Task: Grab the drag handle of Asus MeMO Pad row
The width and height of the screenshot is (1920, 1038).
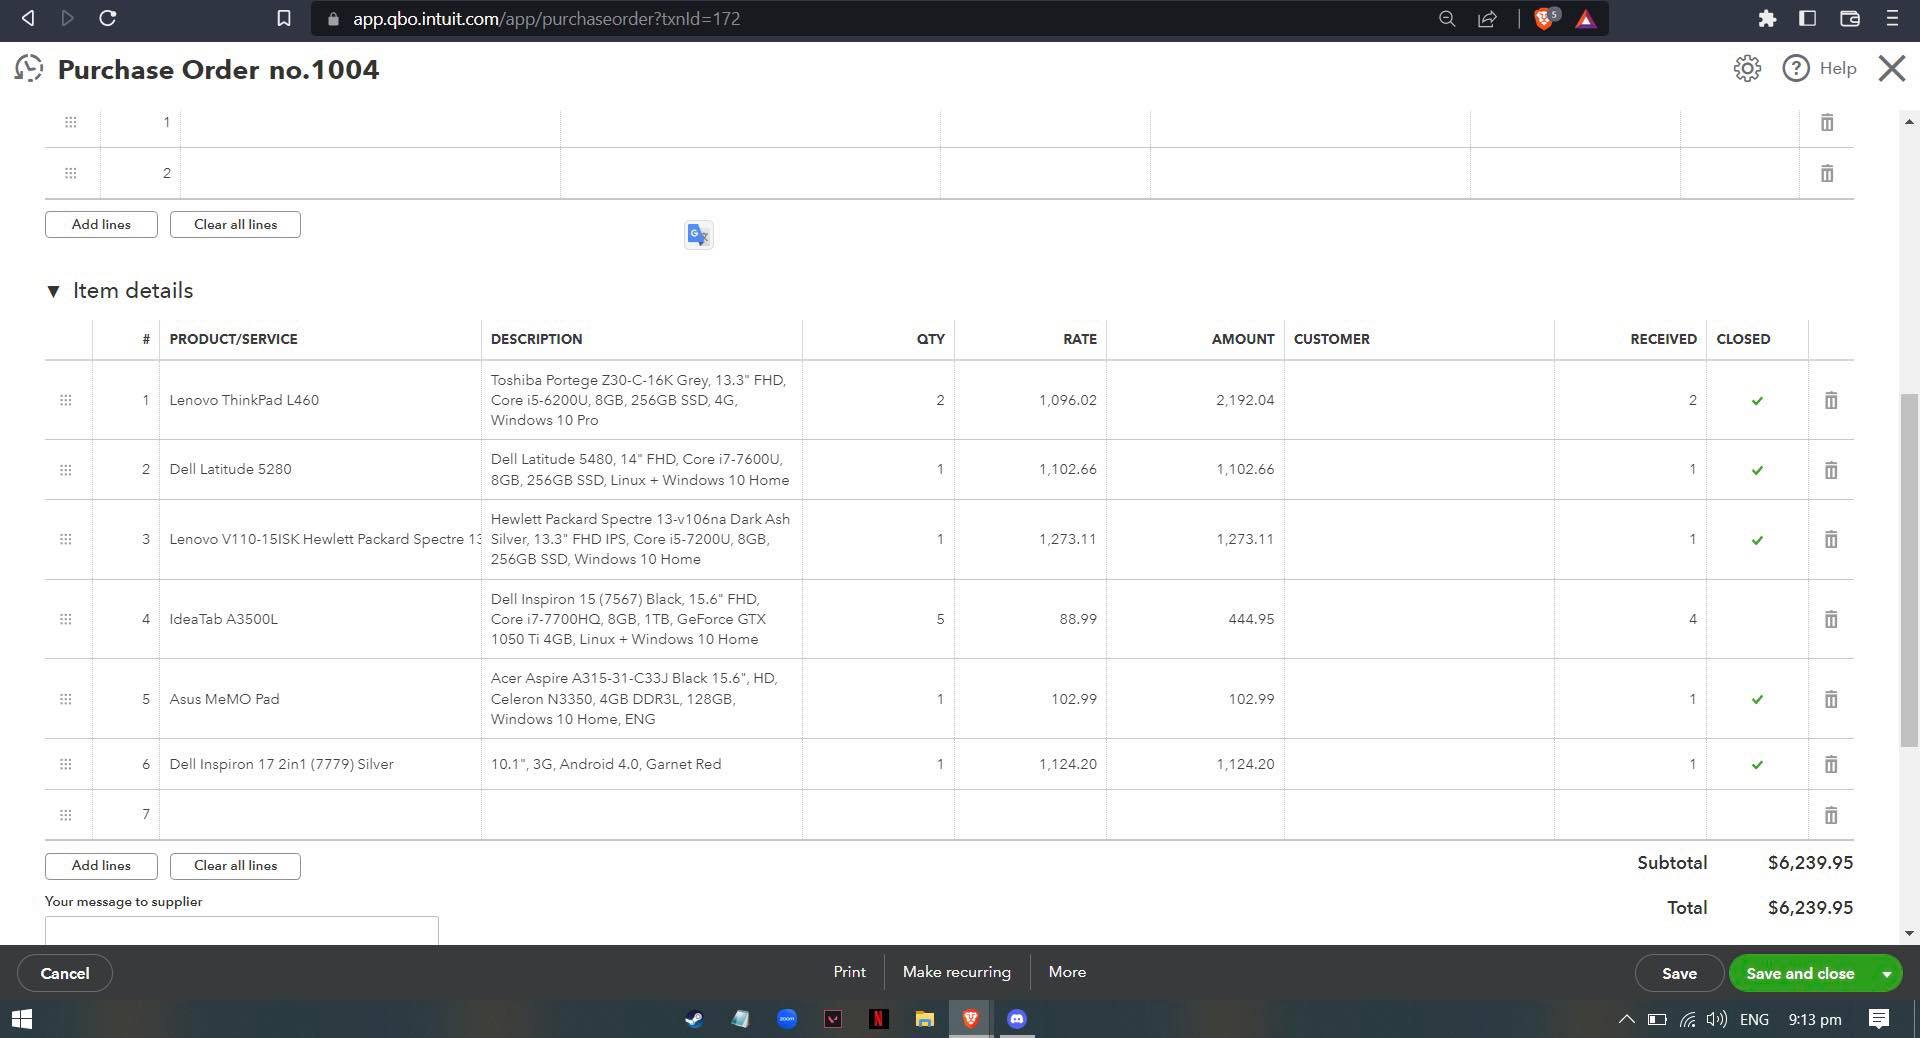Action: pyautogui.click(x=66, y=699)
